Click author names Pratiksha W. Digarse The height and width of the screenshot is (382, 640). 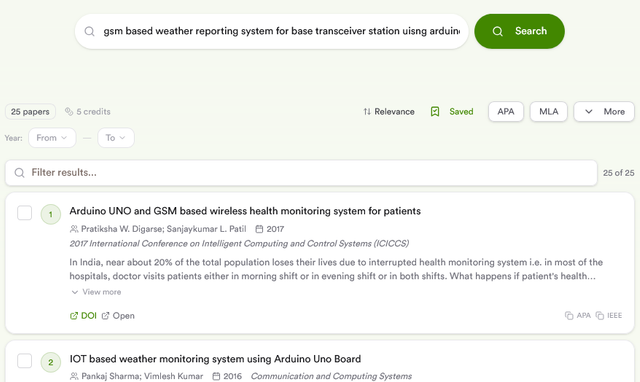(x=122, y=229)
